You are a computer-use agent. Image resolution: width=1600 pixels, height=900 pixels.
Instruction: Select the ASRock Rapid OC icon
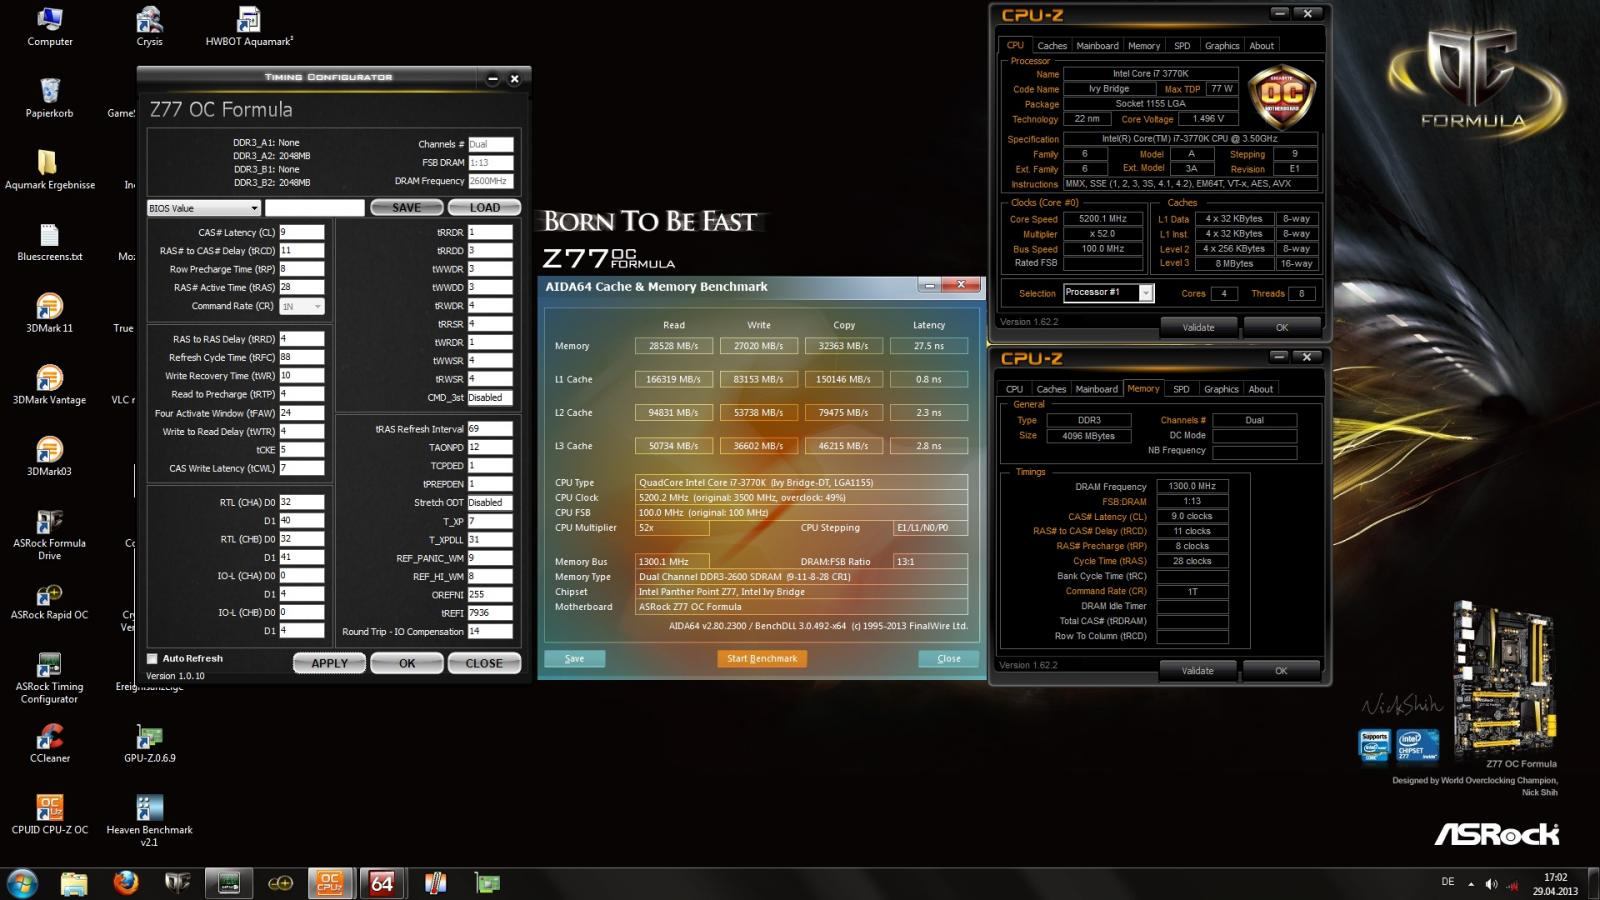pyautogui.click(x=49, y=601)
